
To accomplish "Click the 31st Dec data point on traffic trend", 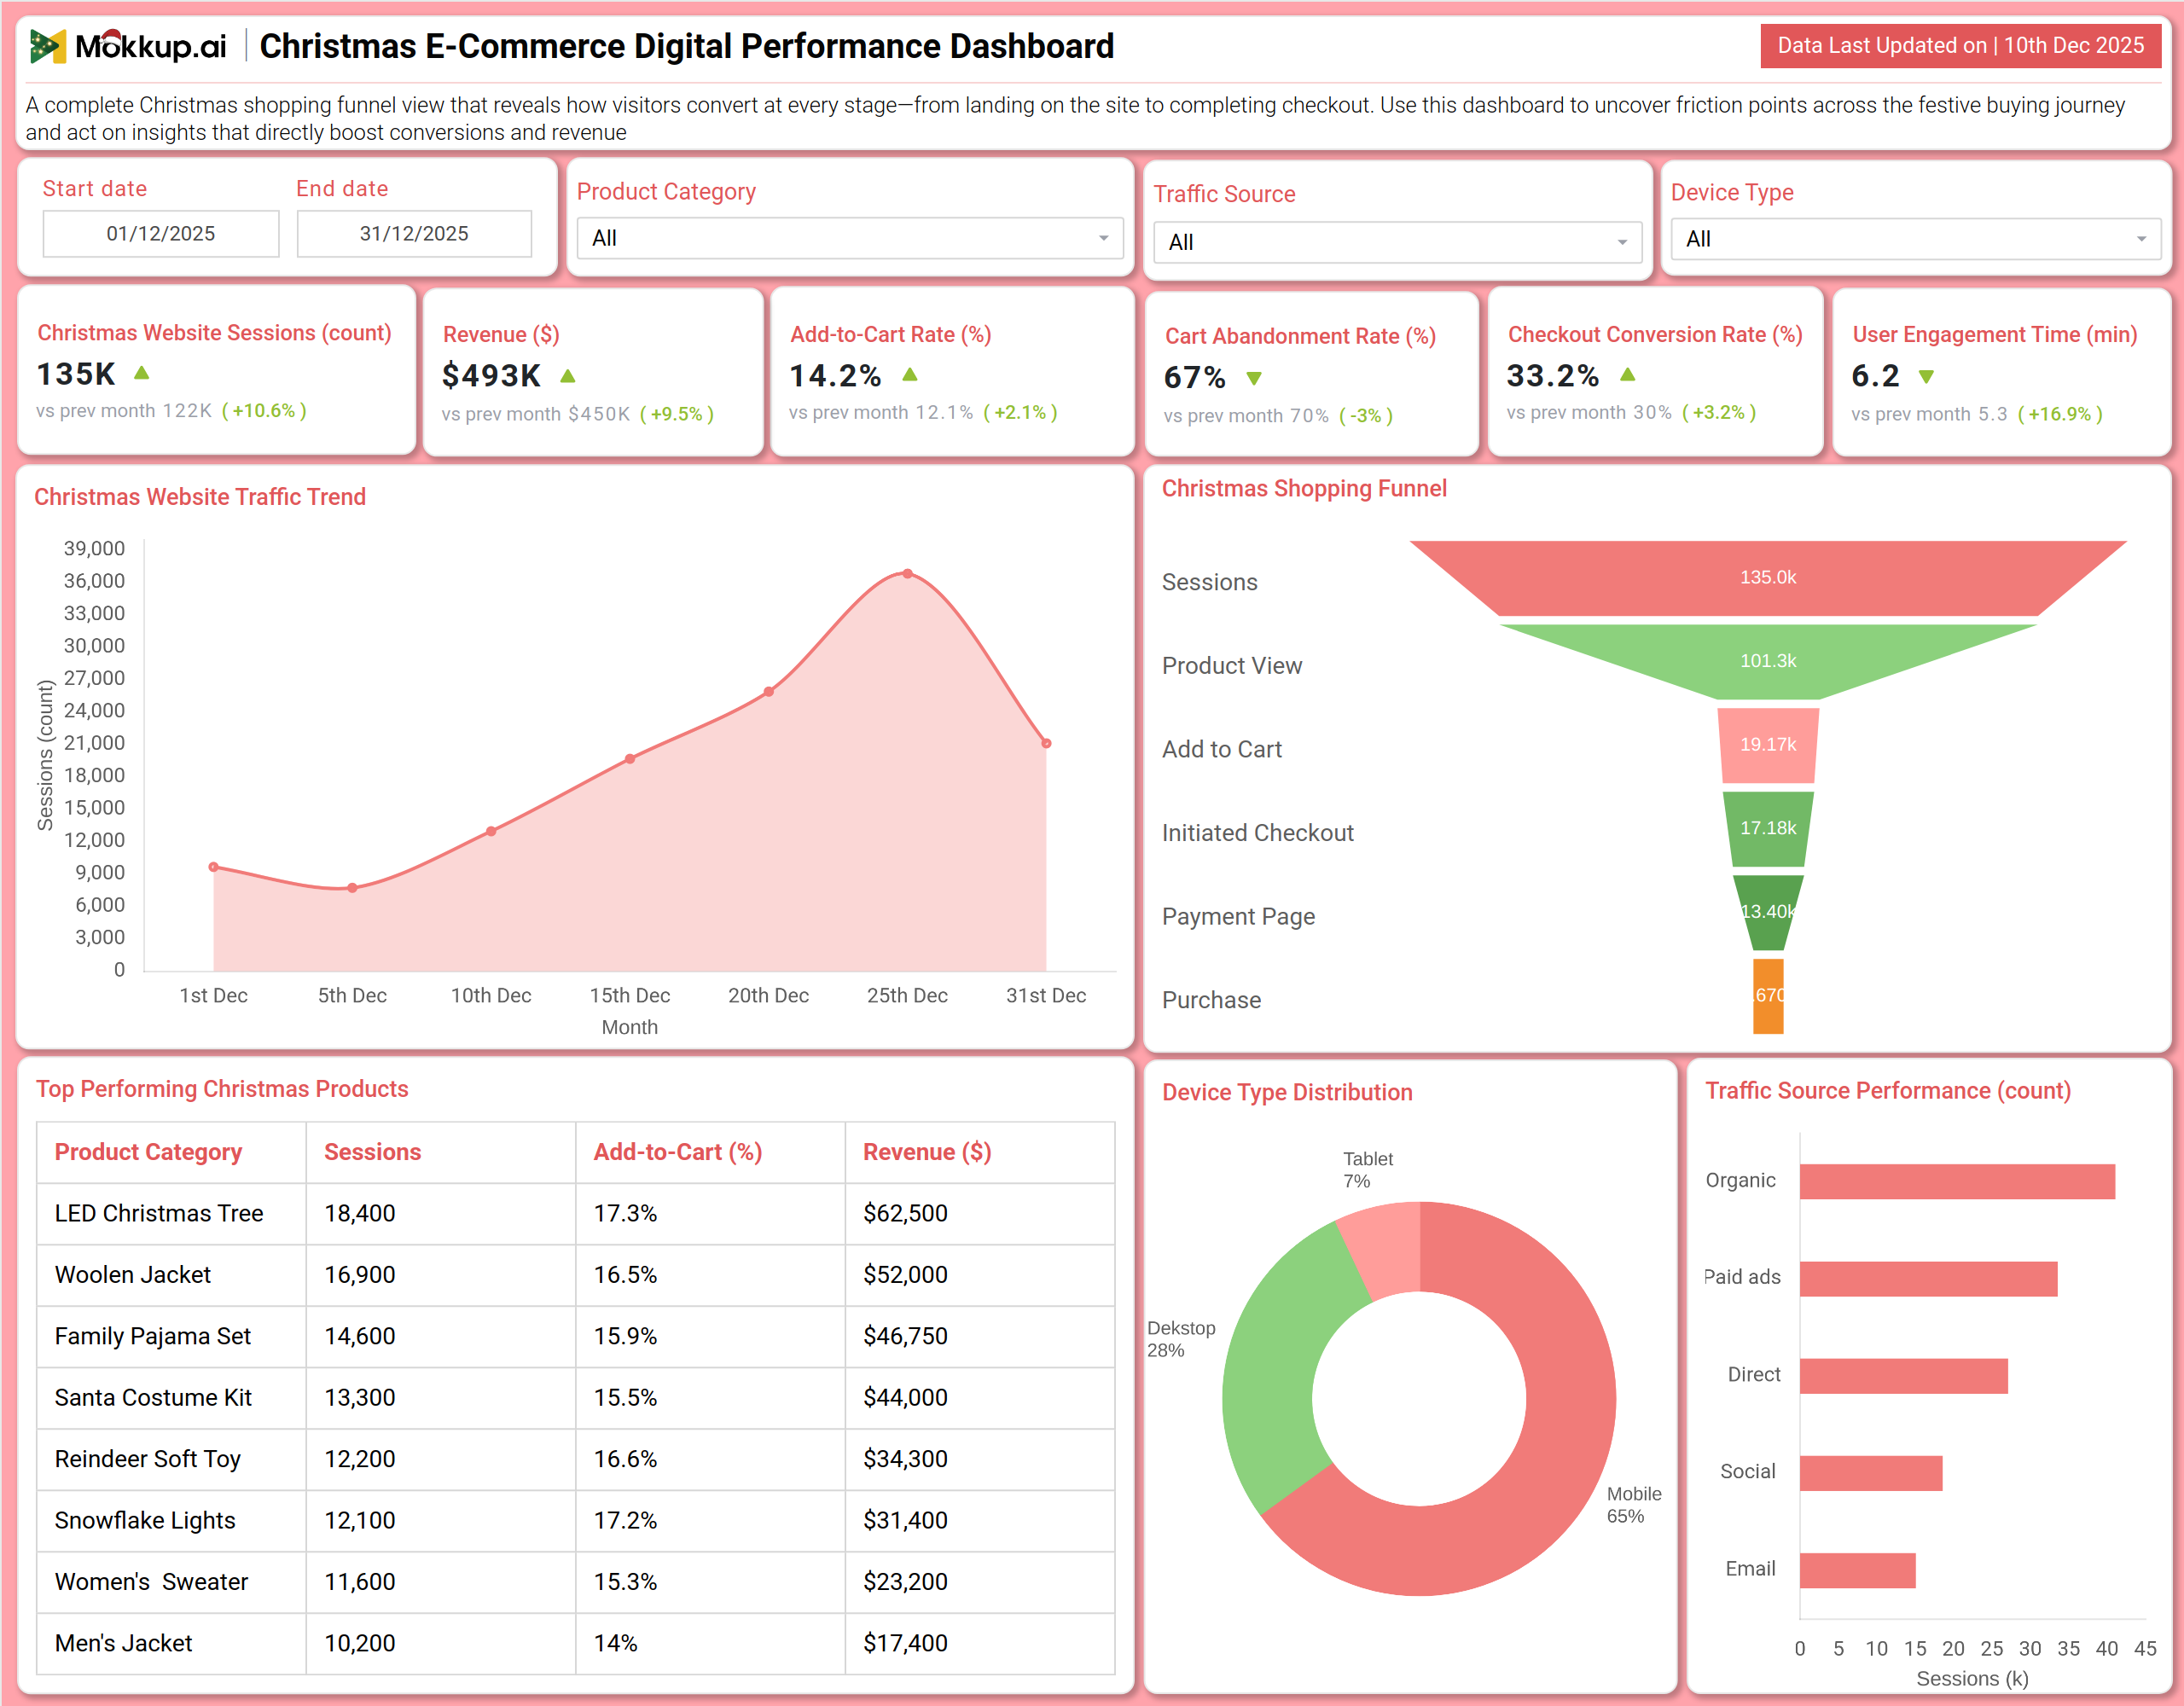I will pyautogui.click(x=1046, y=743).
